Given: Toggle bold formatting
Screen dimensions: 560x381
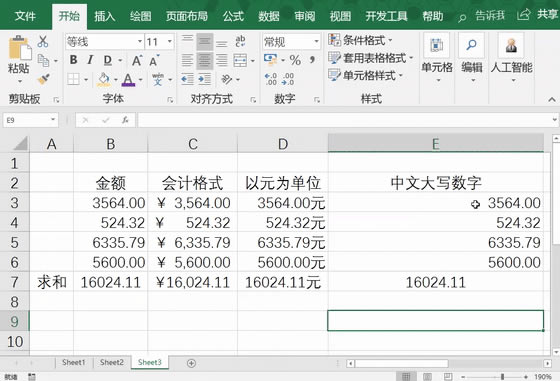Looking at the screenshot, I should click(x=73, y=60).
